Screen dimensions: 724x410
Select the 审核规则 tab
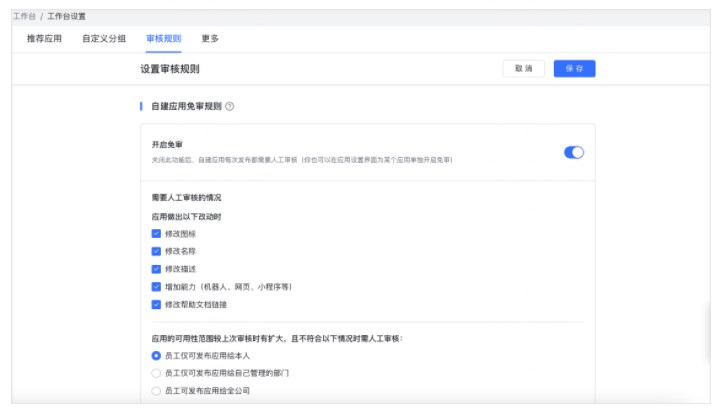163,39
